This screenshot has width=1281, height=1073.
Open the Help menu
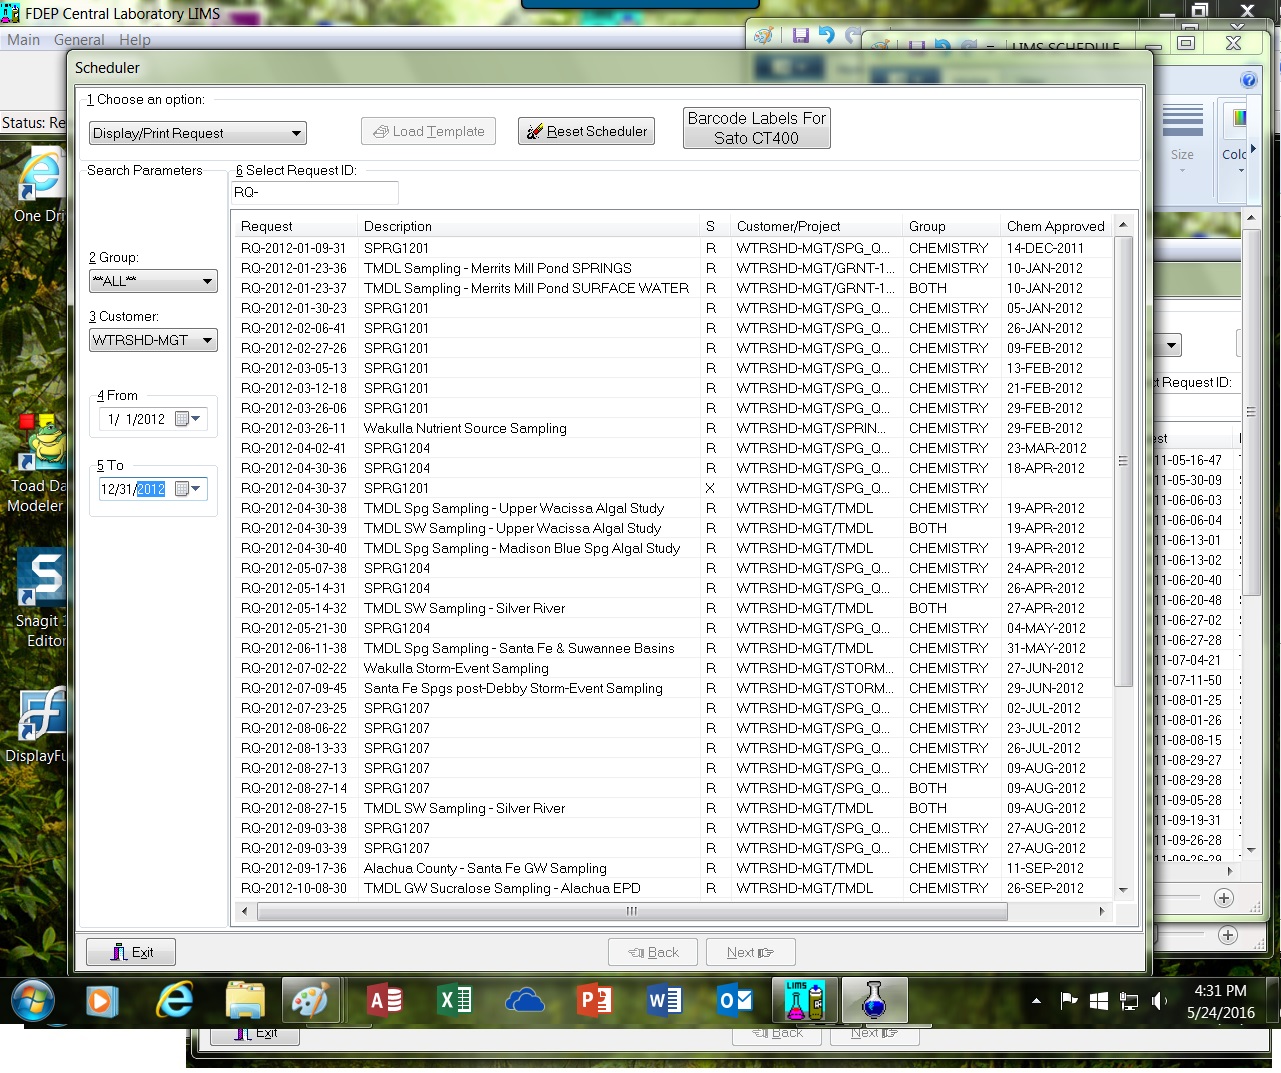135,40
